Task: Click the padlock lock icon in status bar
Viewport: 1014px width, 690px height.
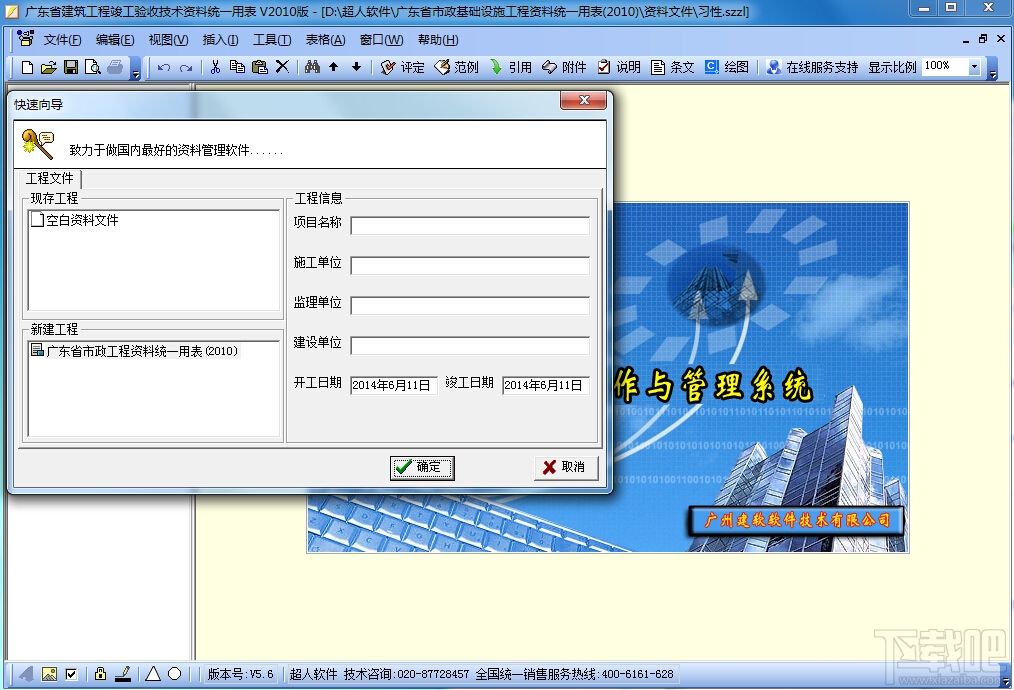Action: coord(100,674)
